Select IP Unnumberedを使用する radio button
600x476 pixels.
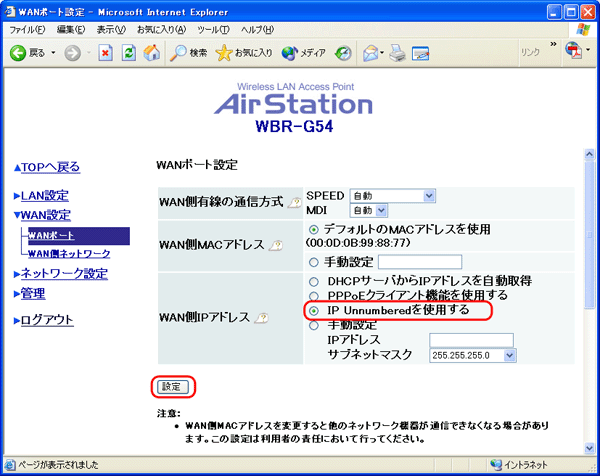(314, 311)
